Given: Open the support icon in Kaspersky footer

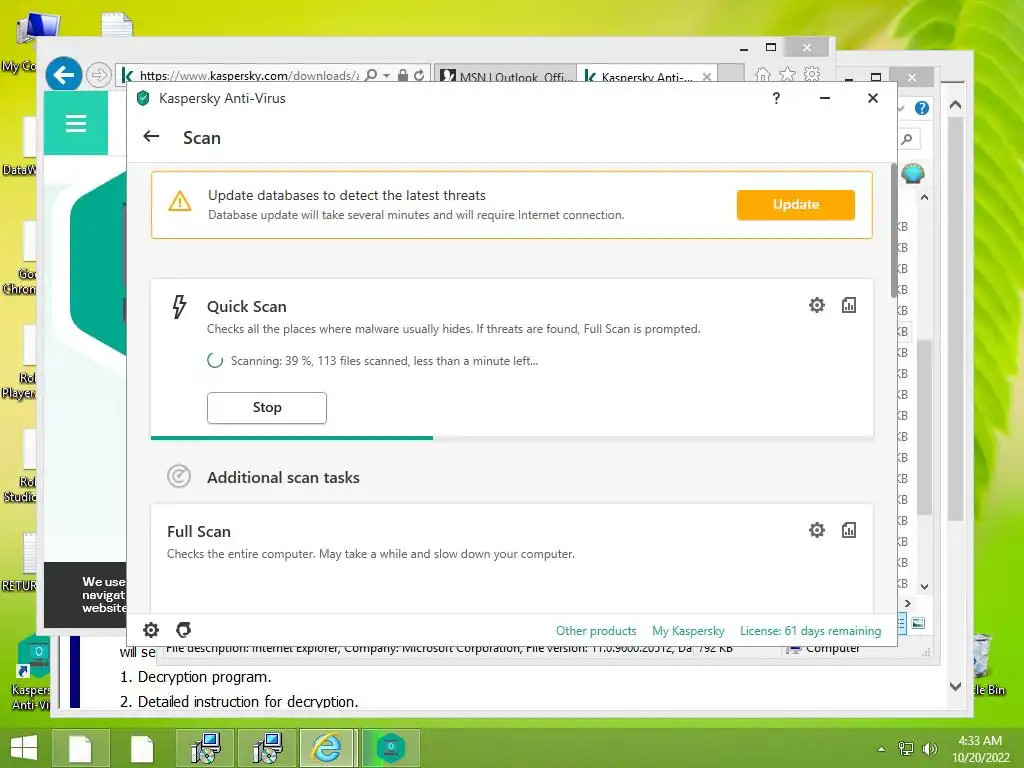Looking at the screenshot, I should (184, 630).
